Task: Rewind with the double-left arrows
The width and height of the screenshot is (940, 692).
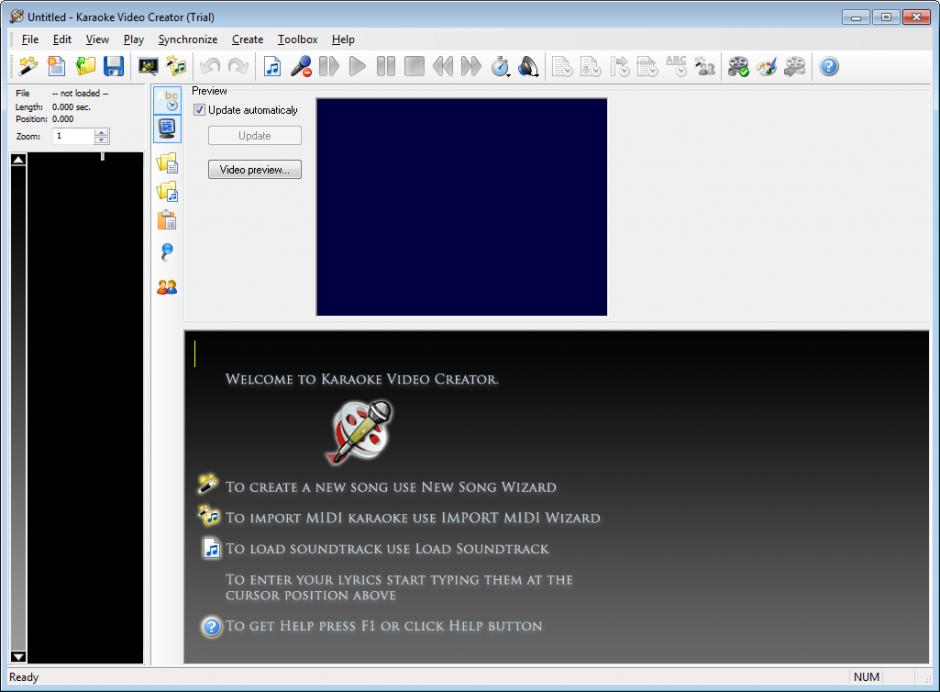Action: point(442,66)
